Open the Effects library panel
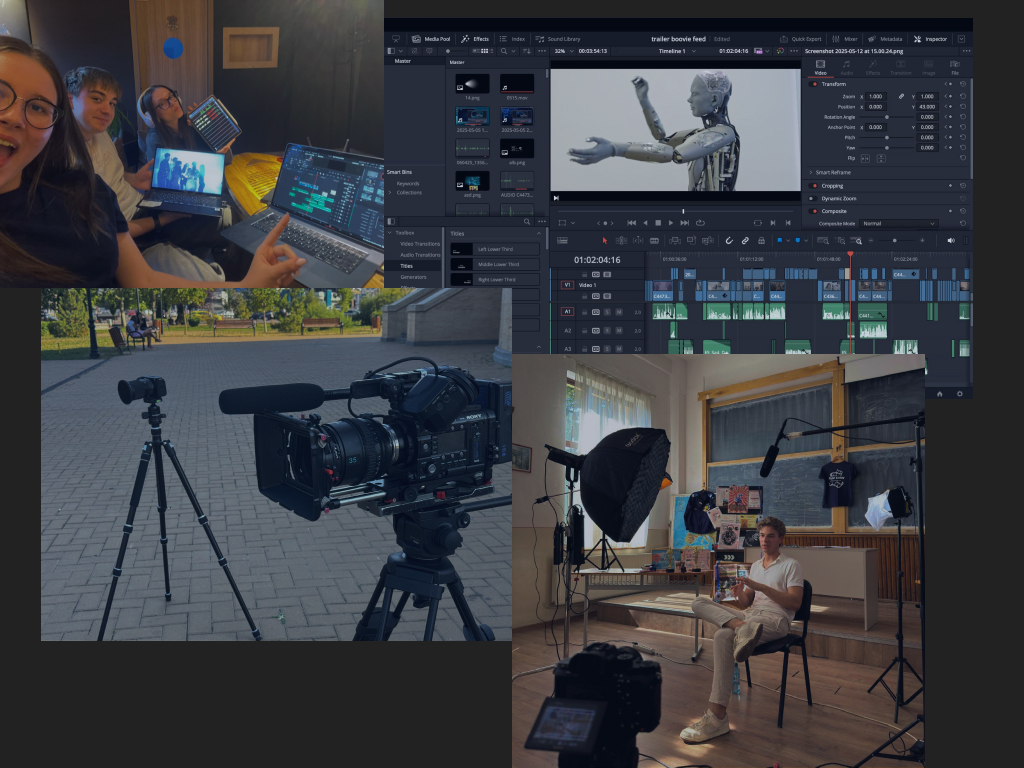 tap(475, 39)
